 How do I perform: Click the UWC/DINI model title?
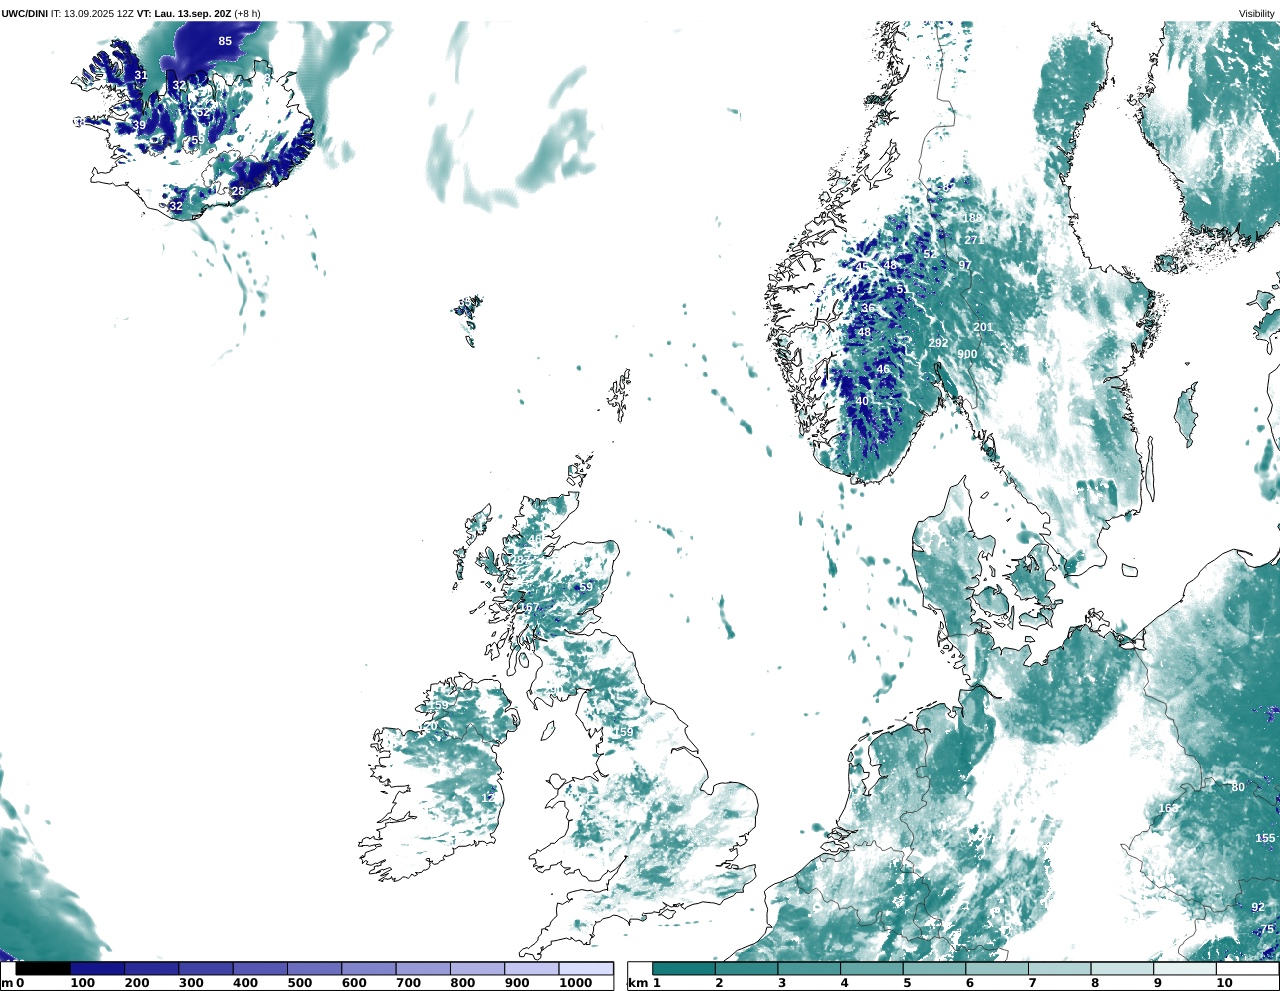click(x=24, y=13)
